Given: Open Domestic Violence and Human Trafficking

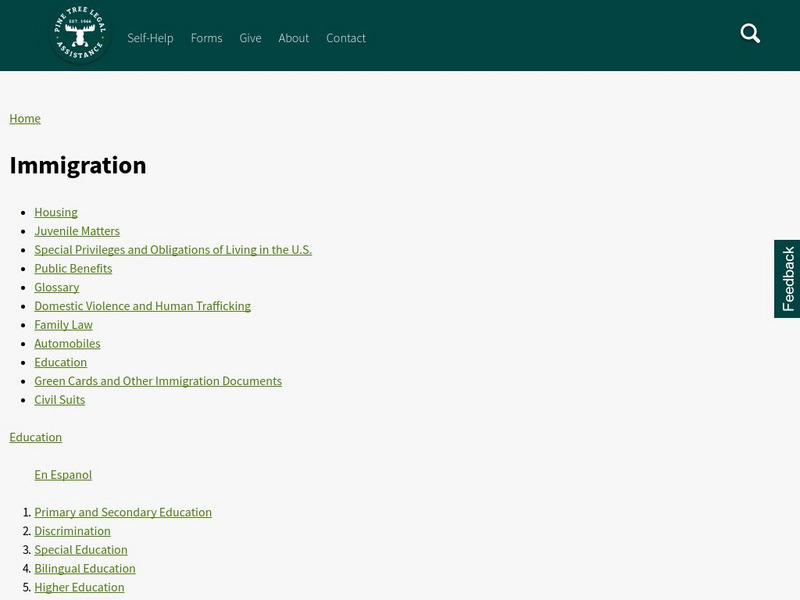Looking at the screenshot, I should [143, 306].
